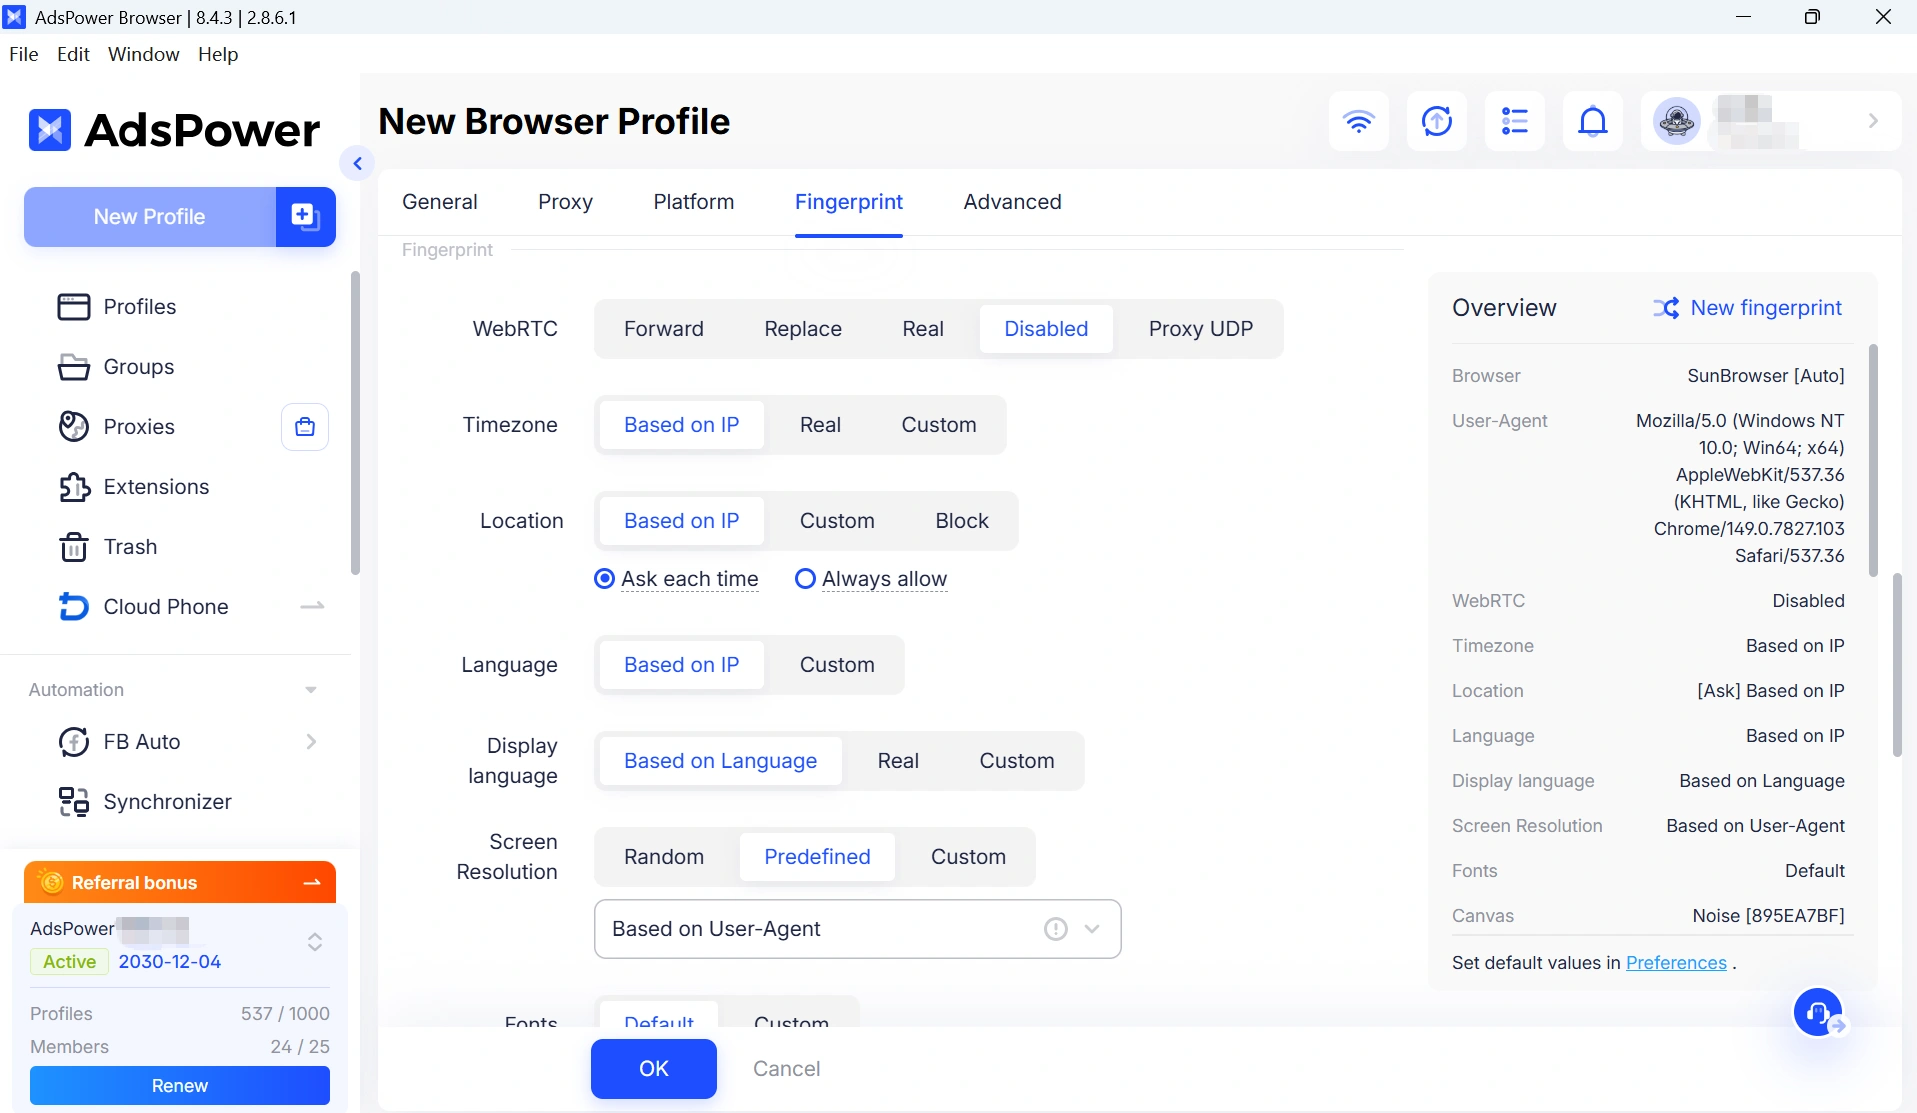Open the File menu
Screen dimensions: 1917x1113
[23, 54]
